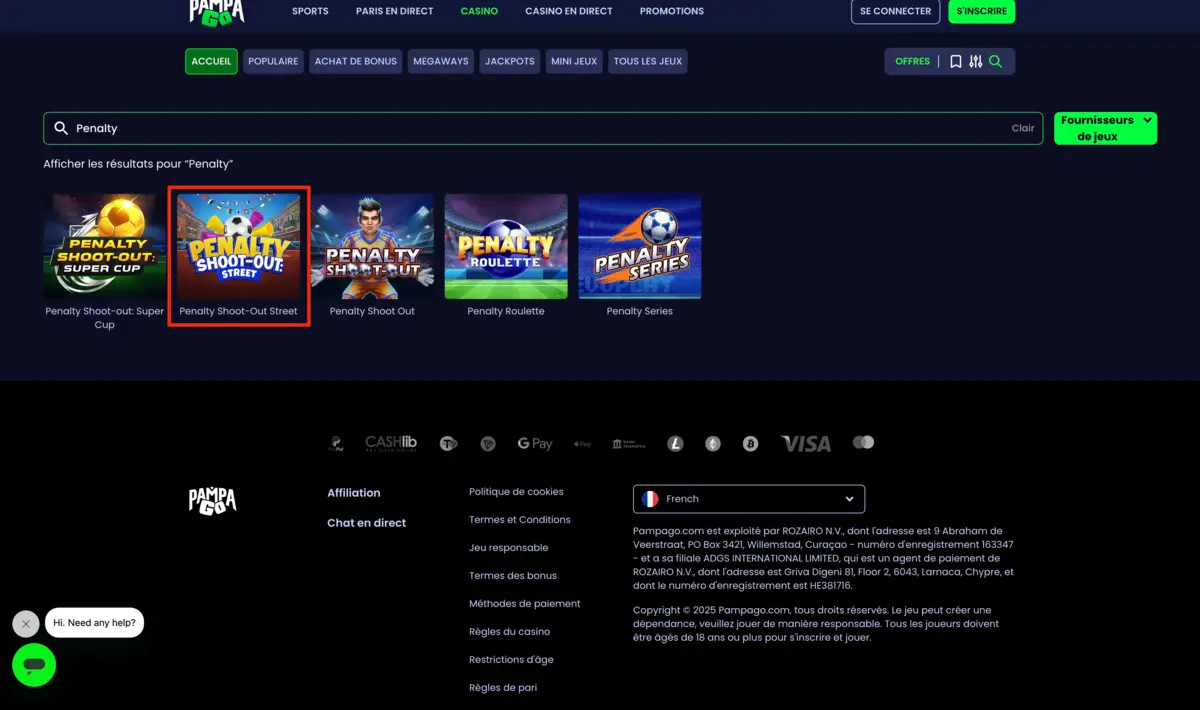Click the Mastercard logo

click(864, 442)
